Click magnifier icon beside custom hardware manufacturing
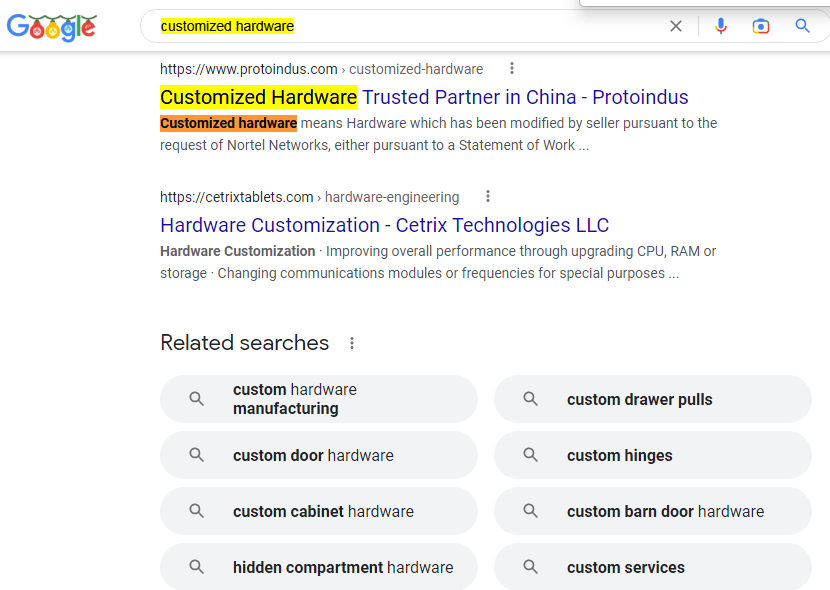The image size is (830, 590). click(196, 398)
